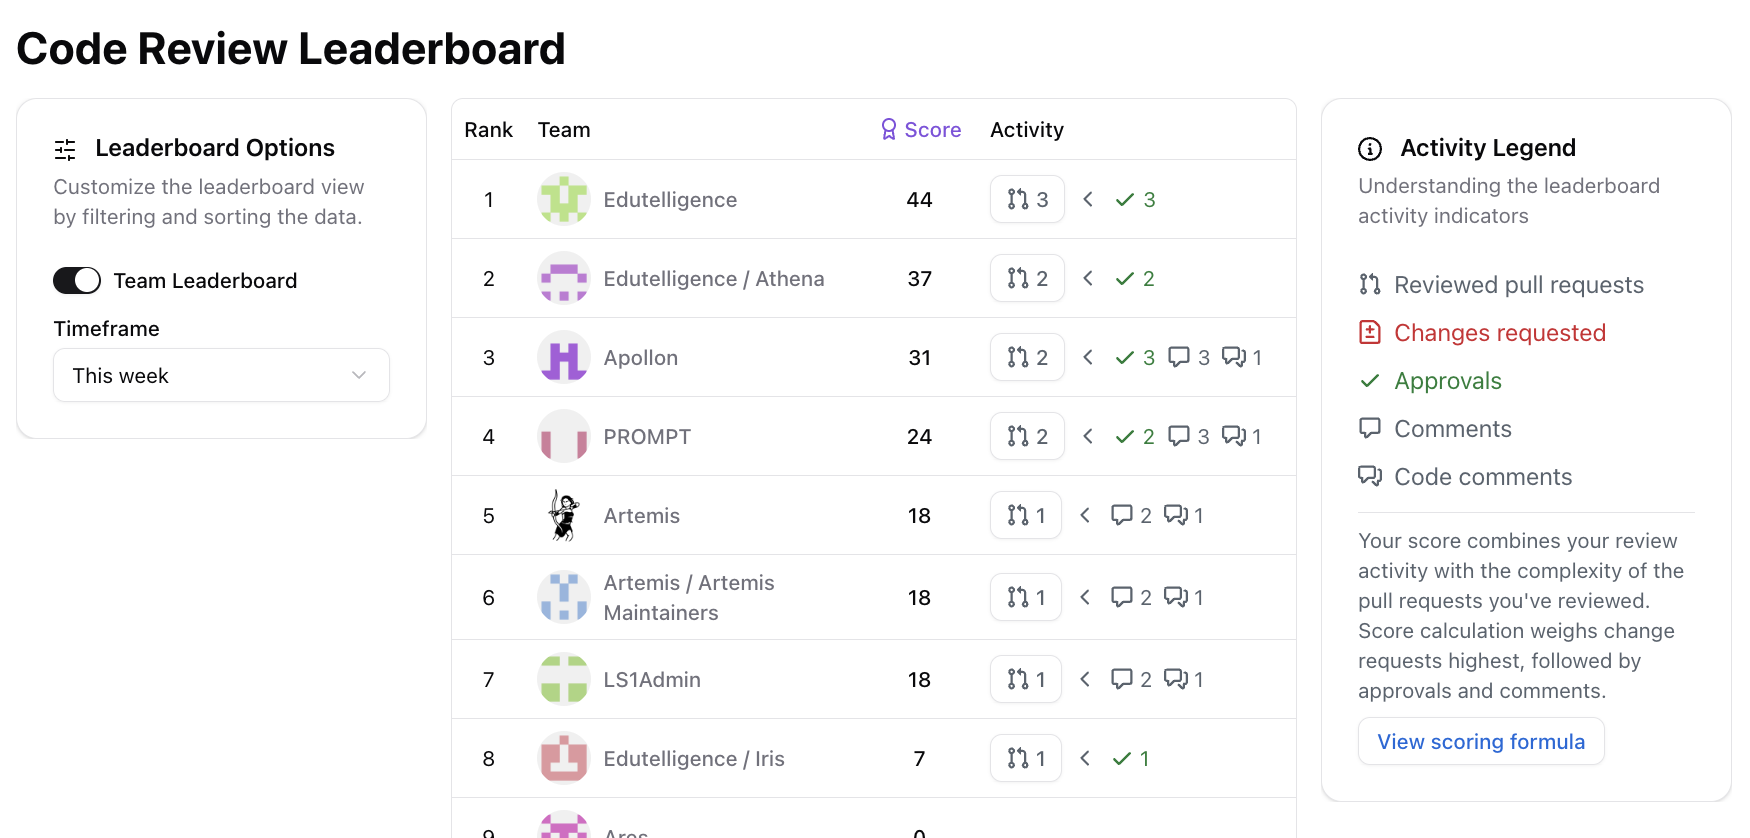Image resolution: width=1750 pixels, height=838 pixels.
Task: Click the Artemis archer avatar
Action: click(563, 515)
